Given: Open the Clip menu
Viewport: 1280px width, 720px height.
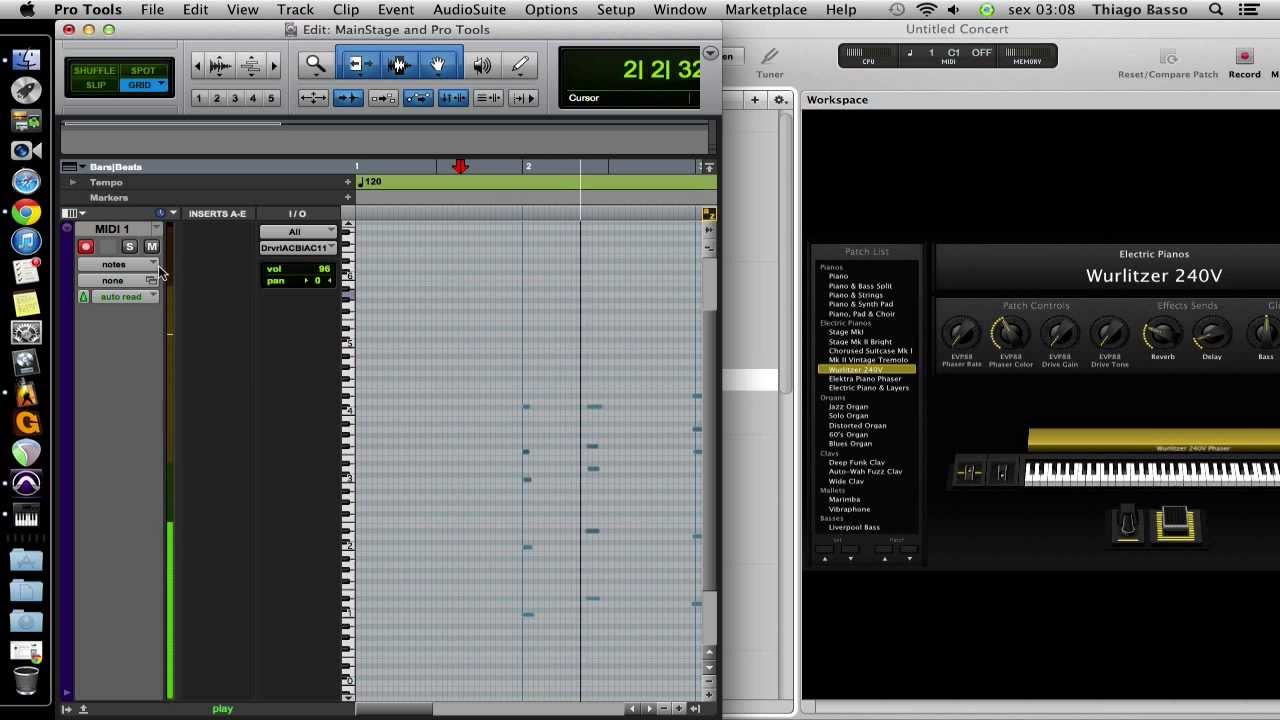Looking at the screenshot, I should click(346, 10).
